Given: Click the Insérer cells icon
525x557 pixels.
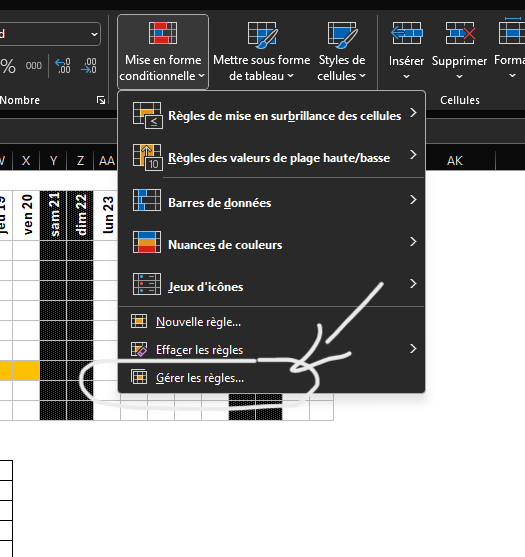Looking at the screenshot, I should (407, 33).
